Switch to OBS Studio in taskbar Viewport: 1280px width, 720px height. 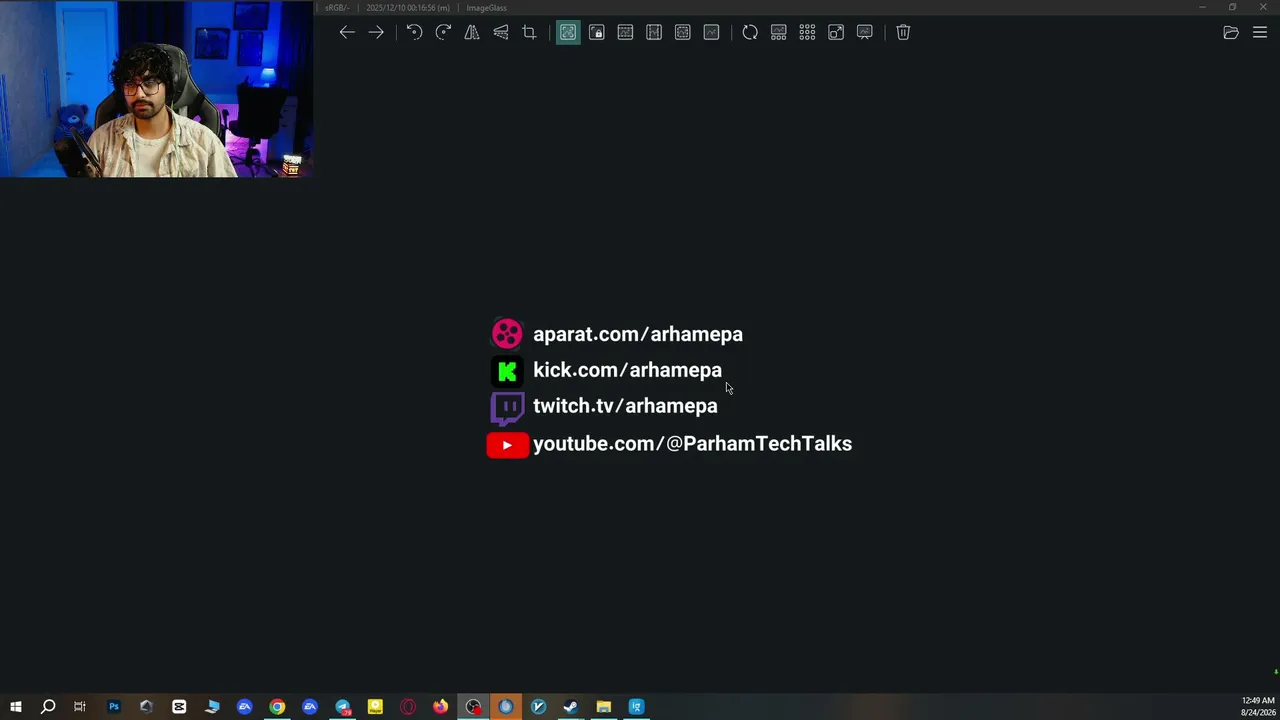[x=473, y=707]
